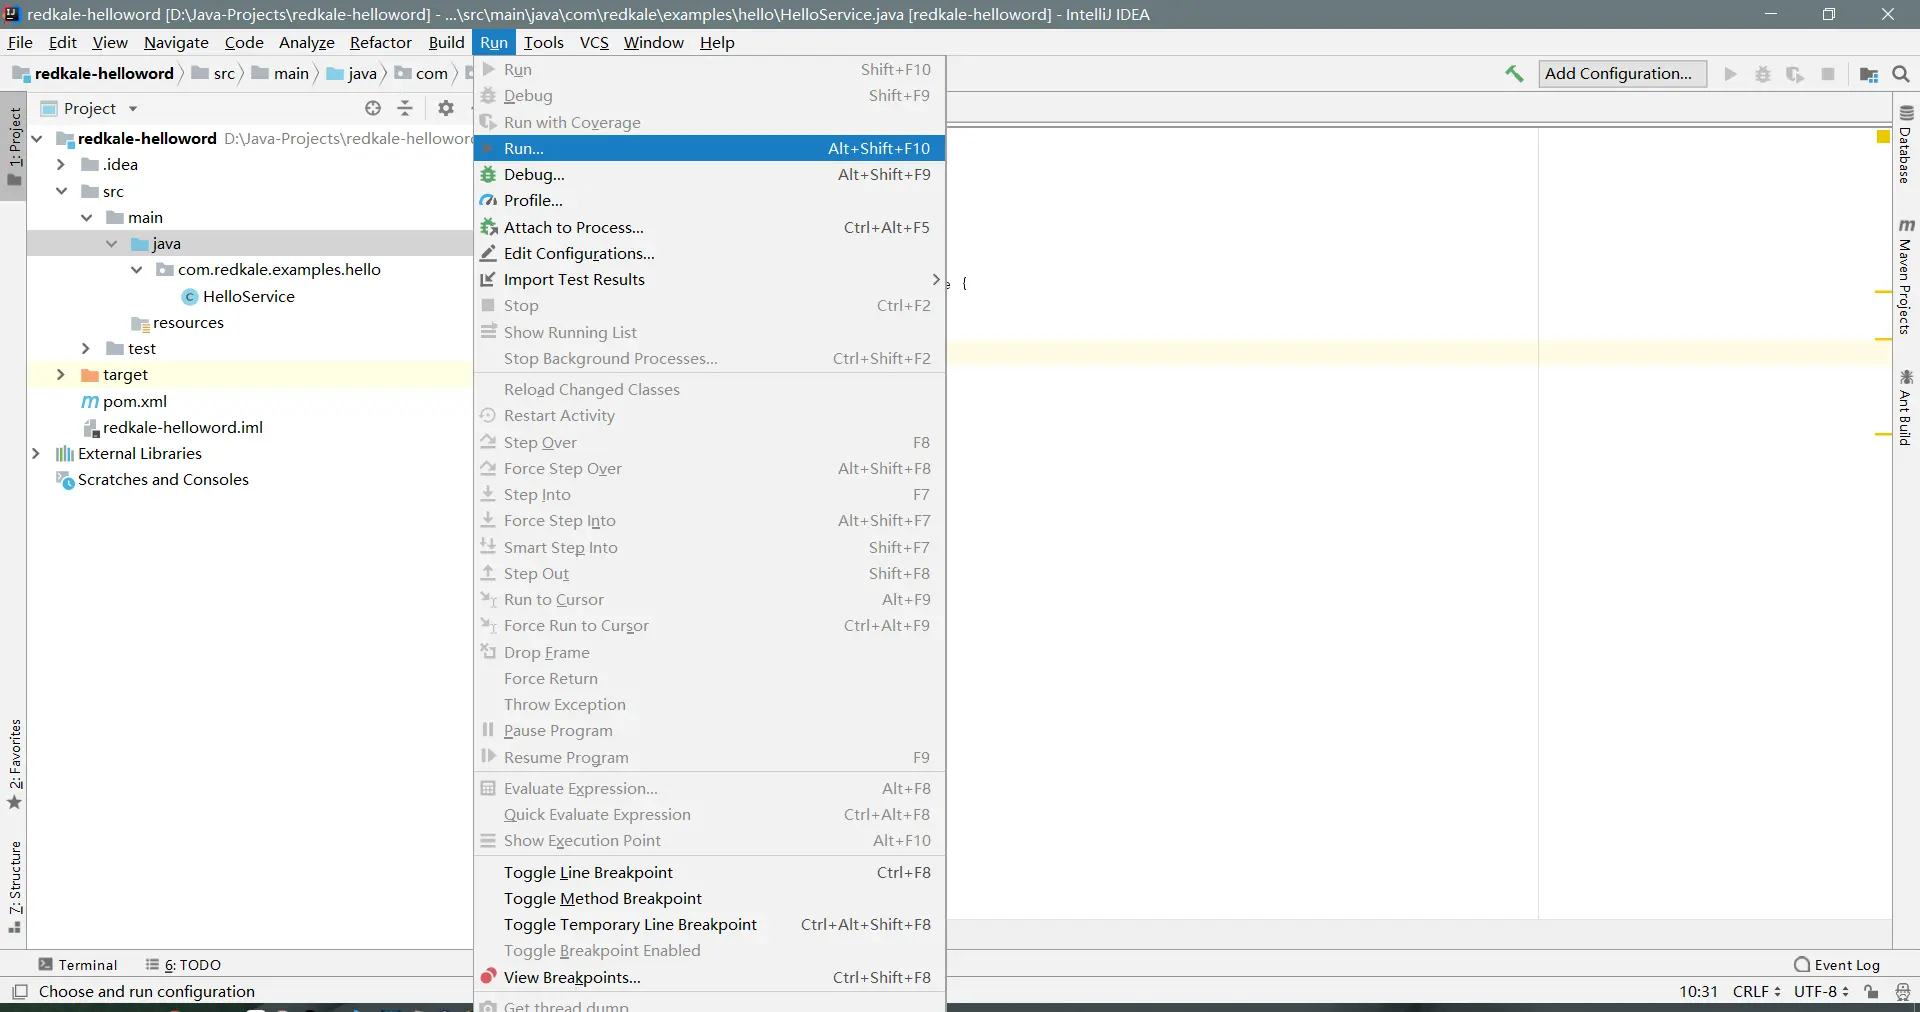The height and width of the screenshot is (1012, 1920).
Task: Select the HelloService class file
Action: (x=238, y=296)
